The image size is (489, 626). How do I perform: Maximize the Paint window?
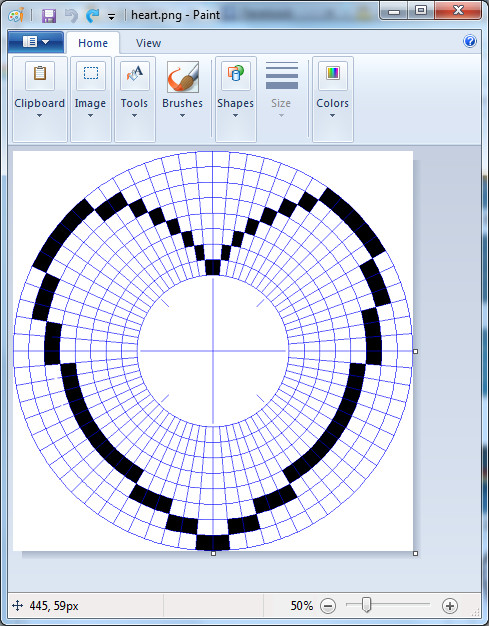coord(421,11)
